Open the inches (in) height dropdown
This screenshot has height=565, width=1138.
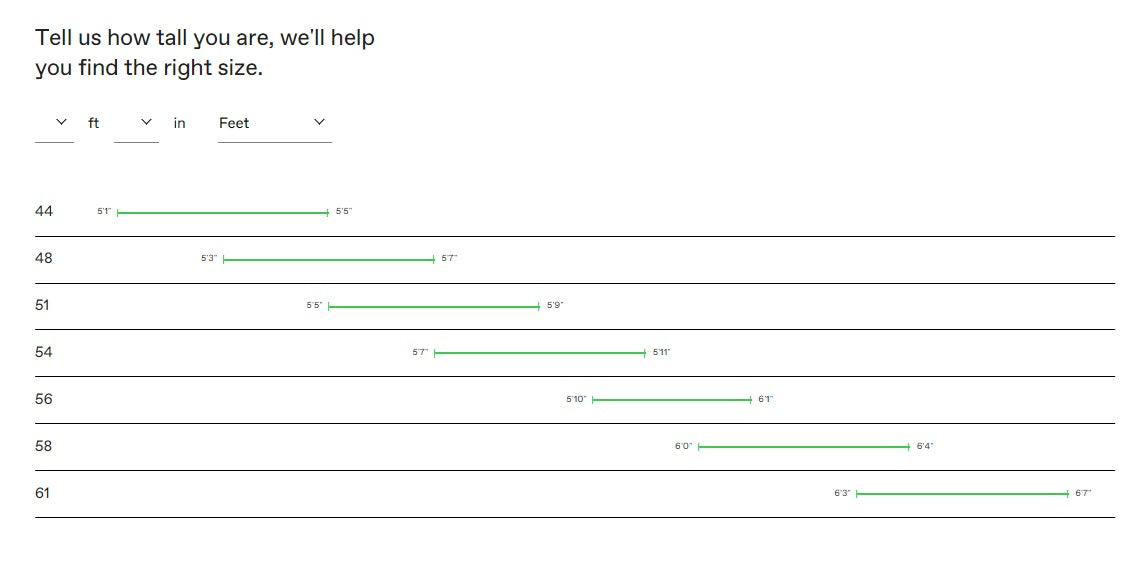tap(136, 123)
